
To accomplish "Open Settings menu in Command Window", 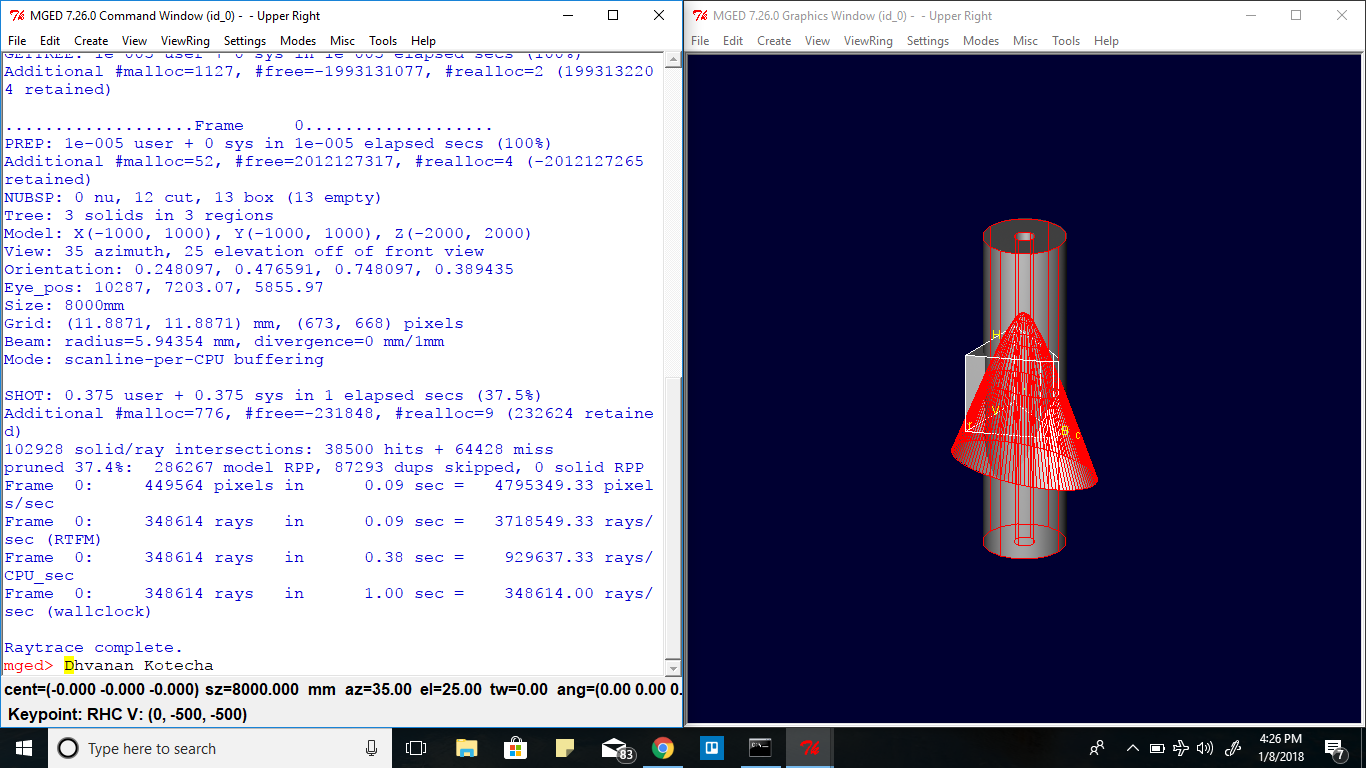I will 245,41.
